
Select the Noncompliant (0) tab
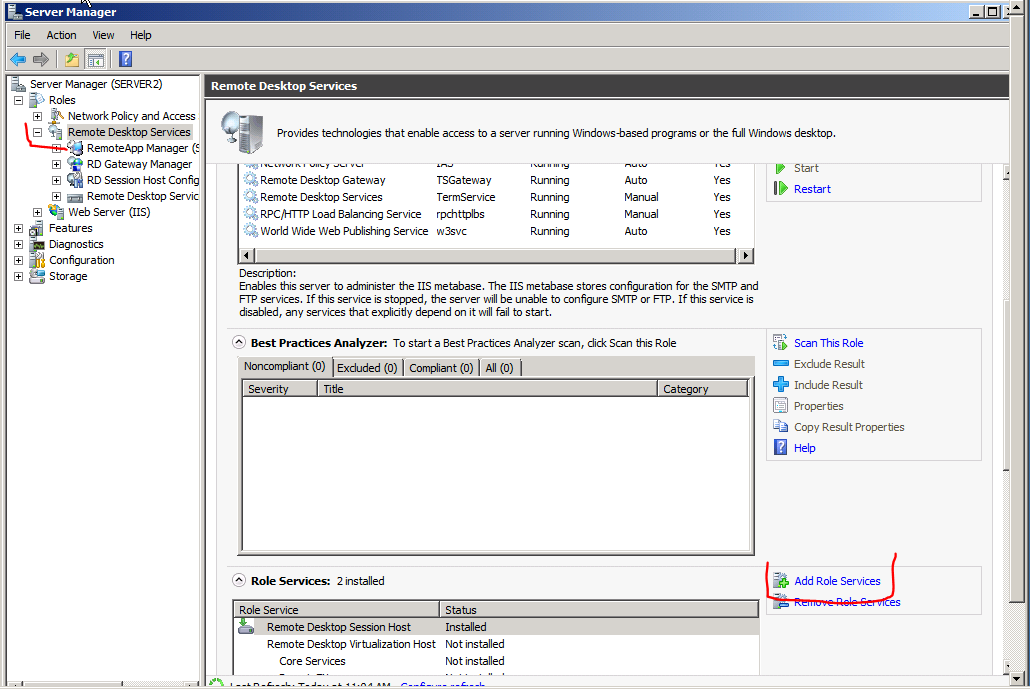pos(285,367)
